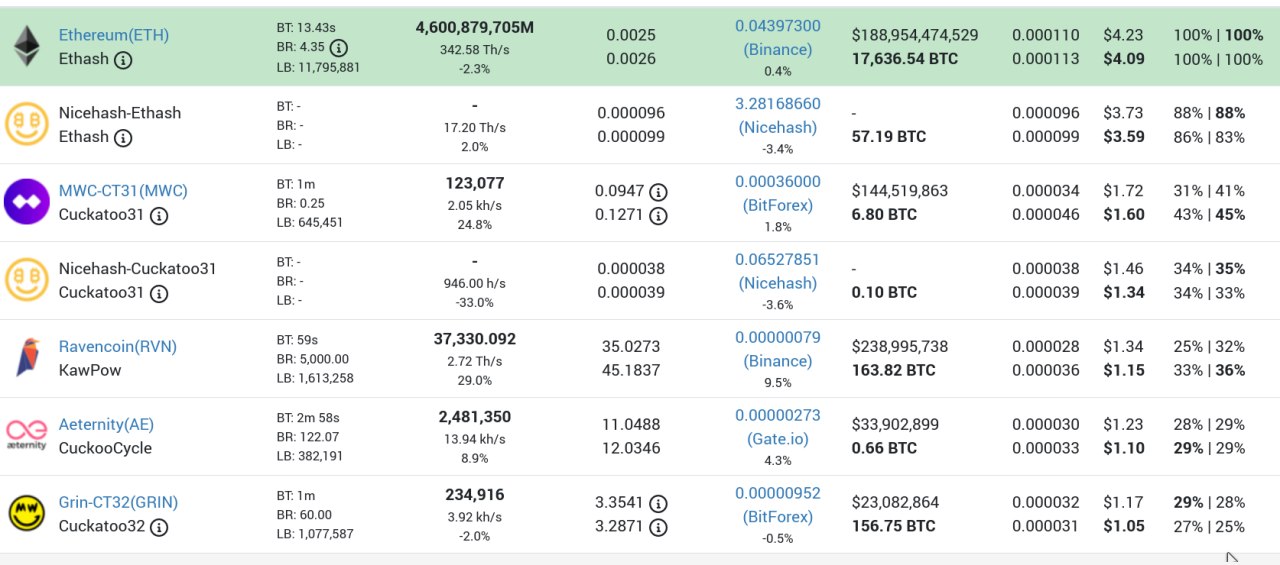Follow the 3.28168660 (Nicehash) rate link

click(778, 116)
